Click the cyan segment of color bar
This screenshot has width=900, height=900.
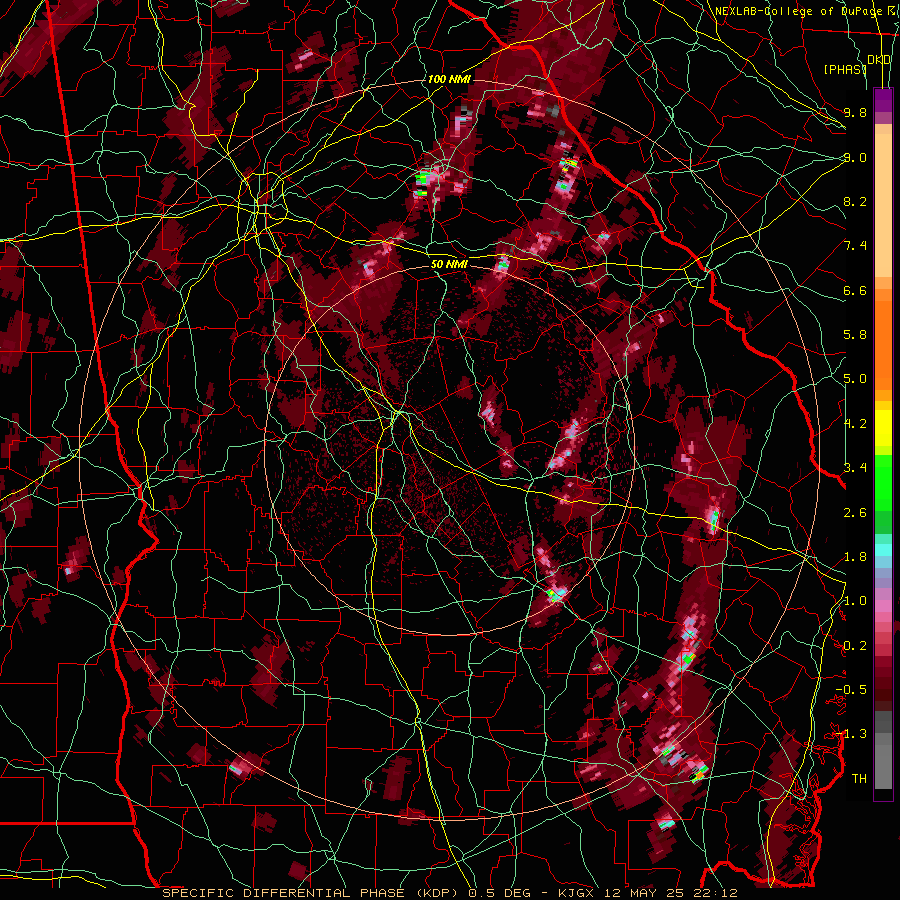tap(883, 550)
